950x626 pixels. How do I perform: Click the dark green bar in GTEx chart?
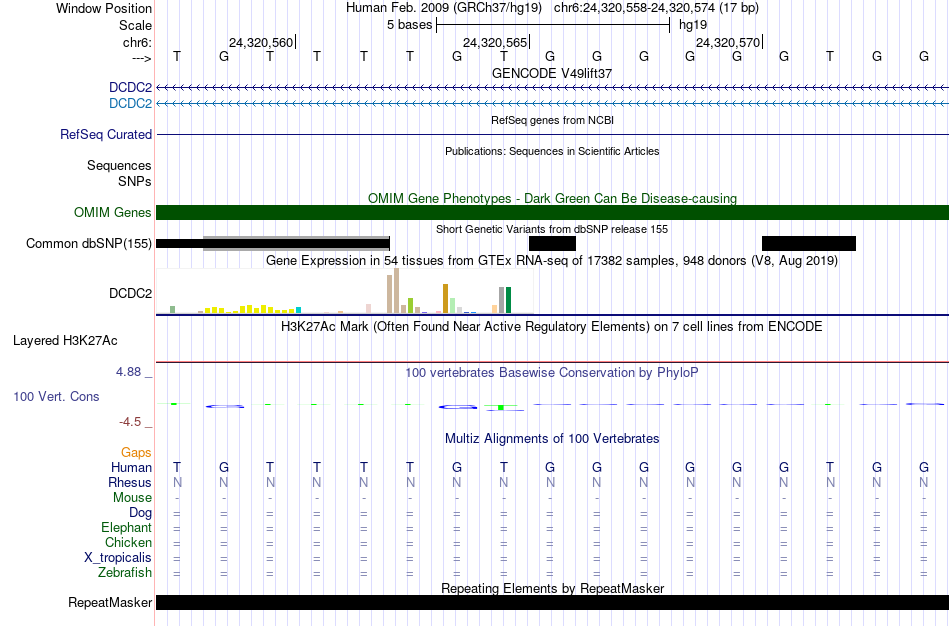(x=509, y=301)
